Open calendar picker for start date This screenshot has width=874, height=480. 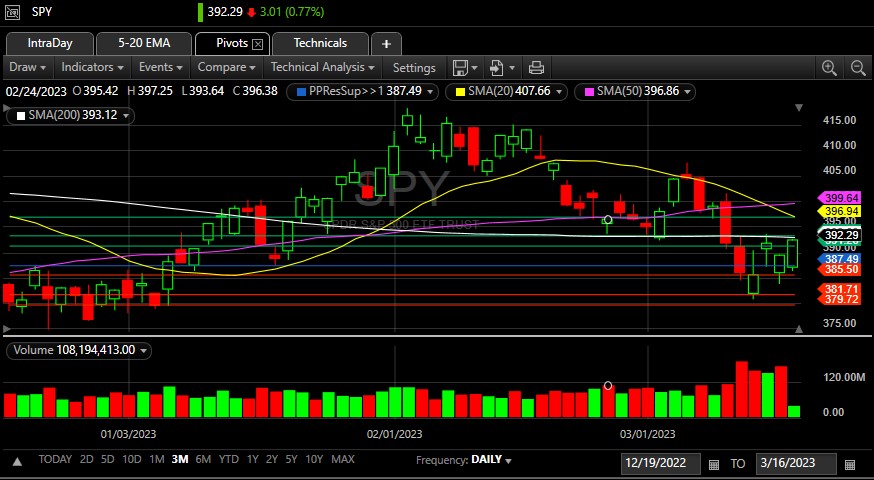(713, 464)
